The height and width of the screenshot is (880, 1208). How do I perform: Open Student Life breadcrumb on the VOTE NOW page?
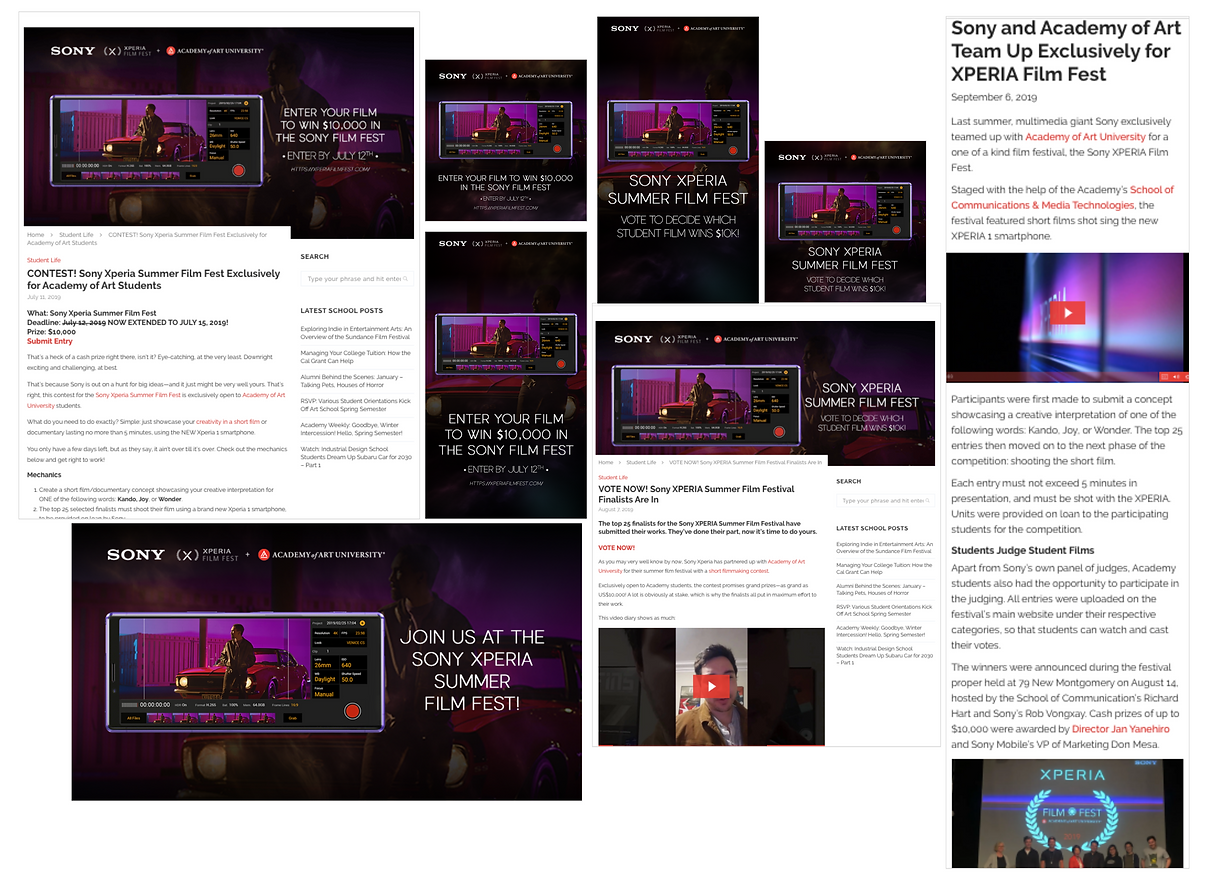tap(642, 463)
